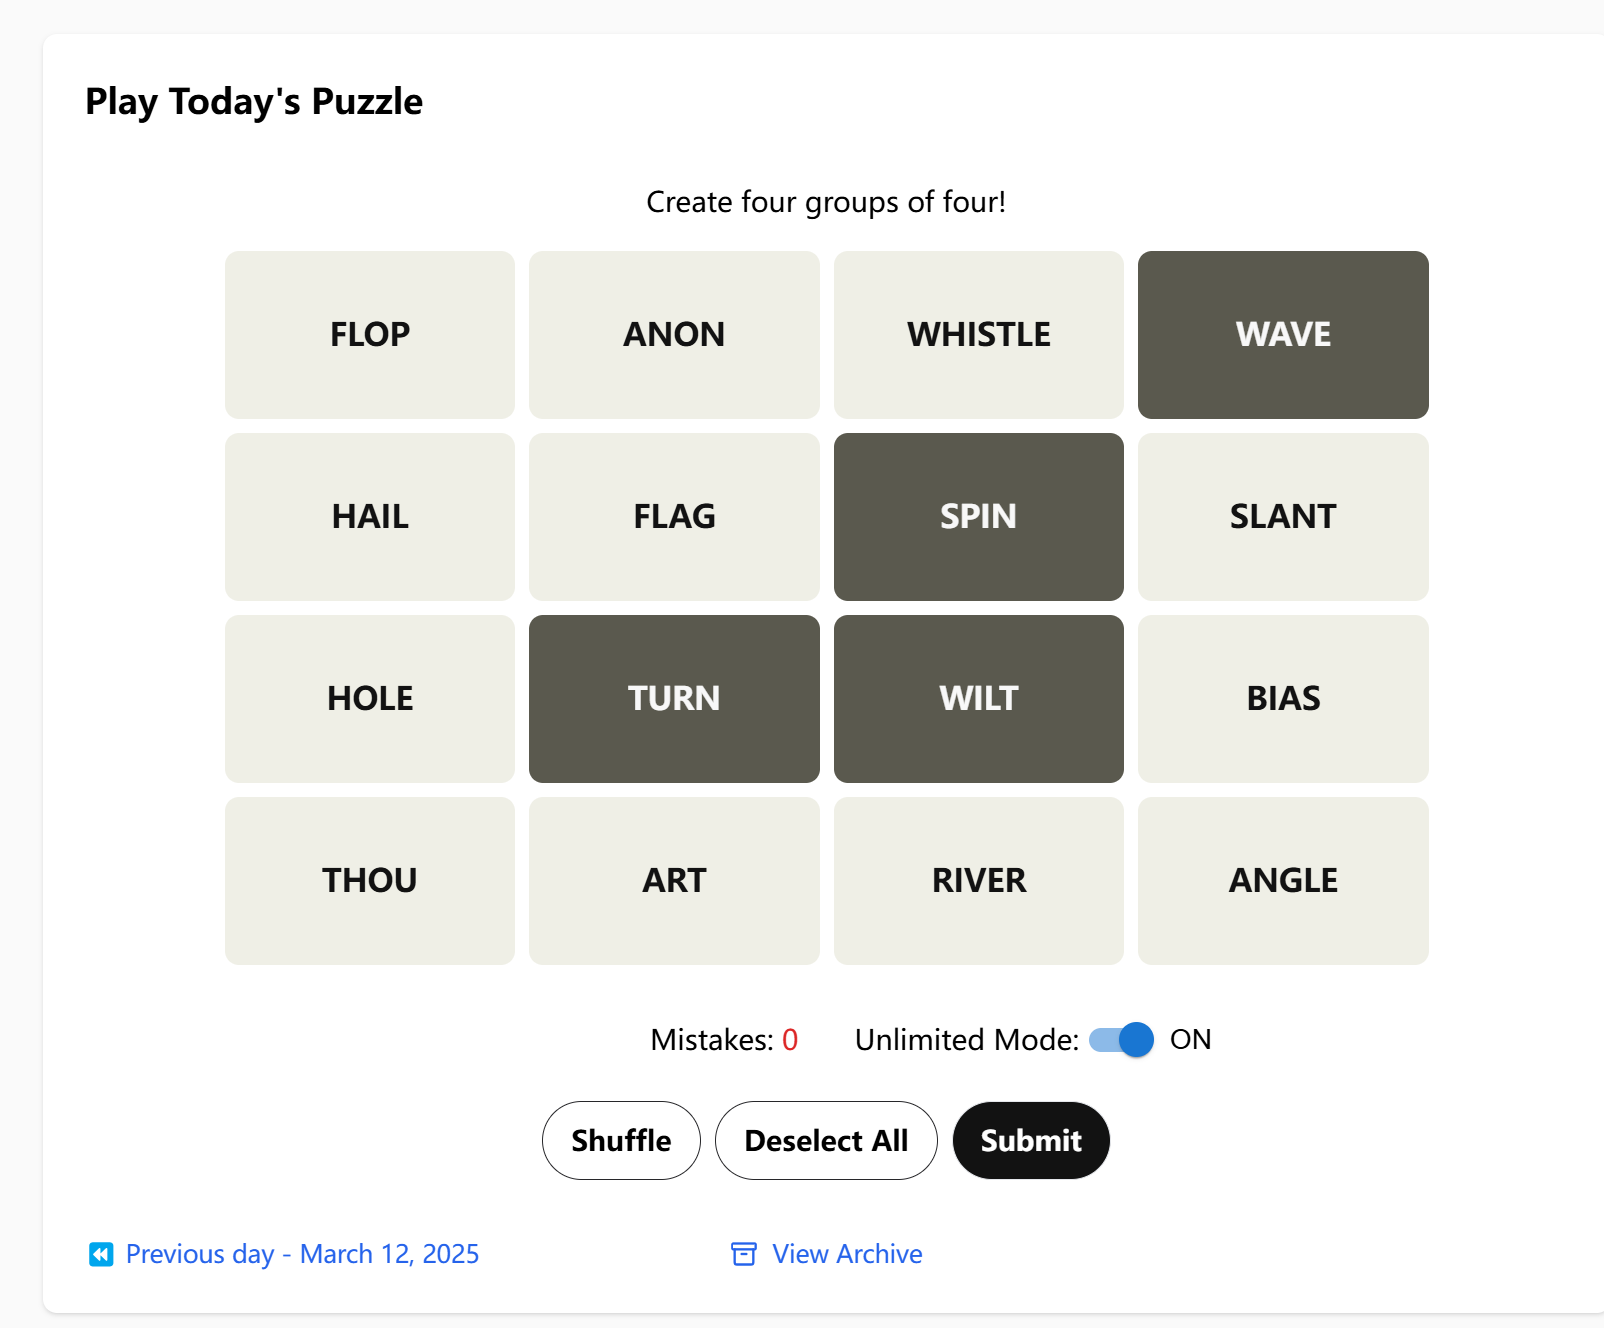Select the FLOP tile
1604x1328 pixels.
click(370, 335)
